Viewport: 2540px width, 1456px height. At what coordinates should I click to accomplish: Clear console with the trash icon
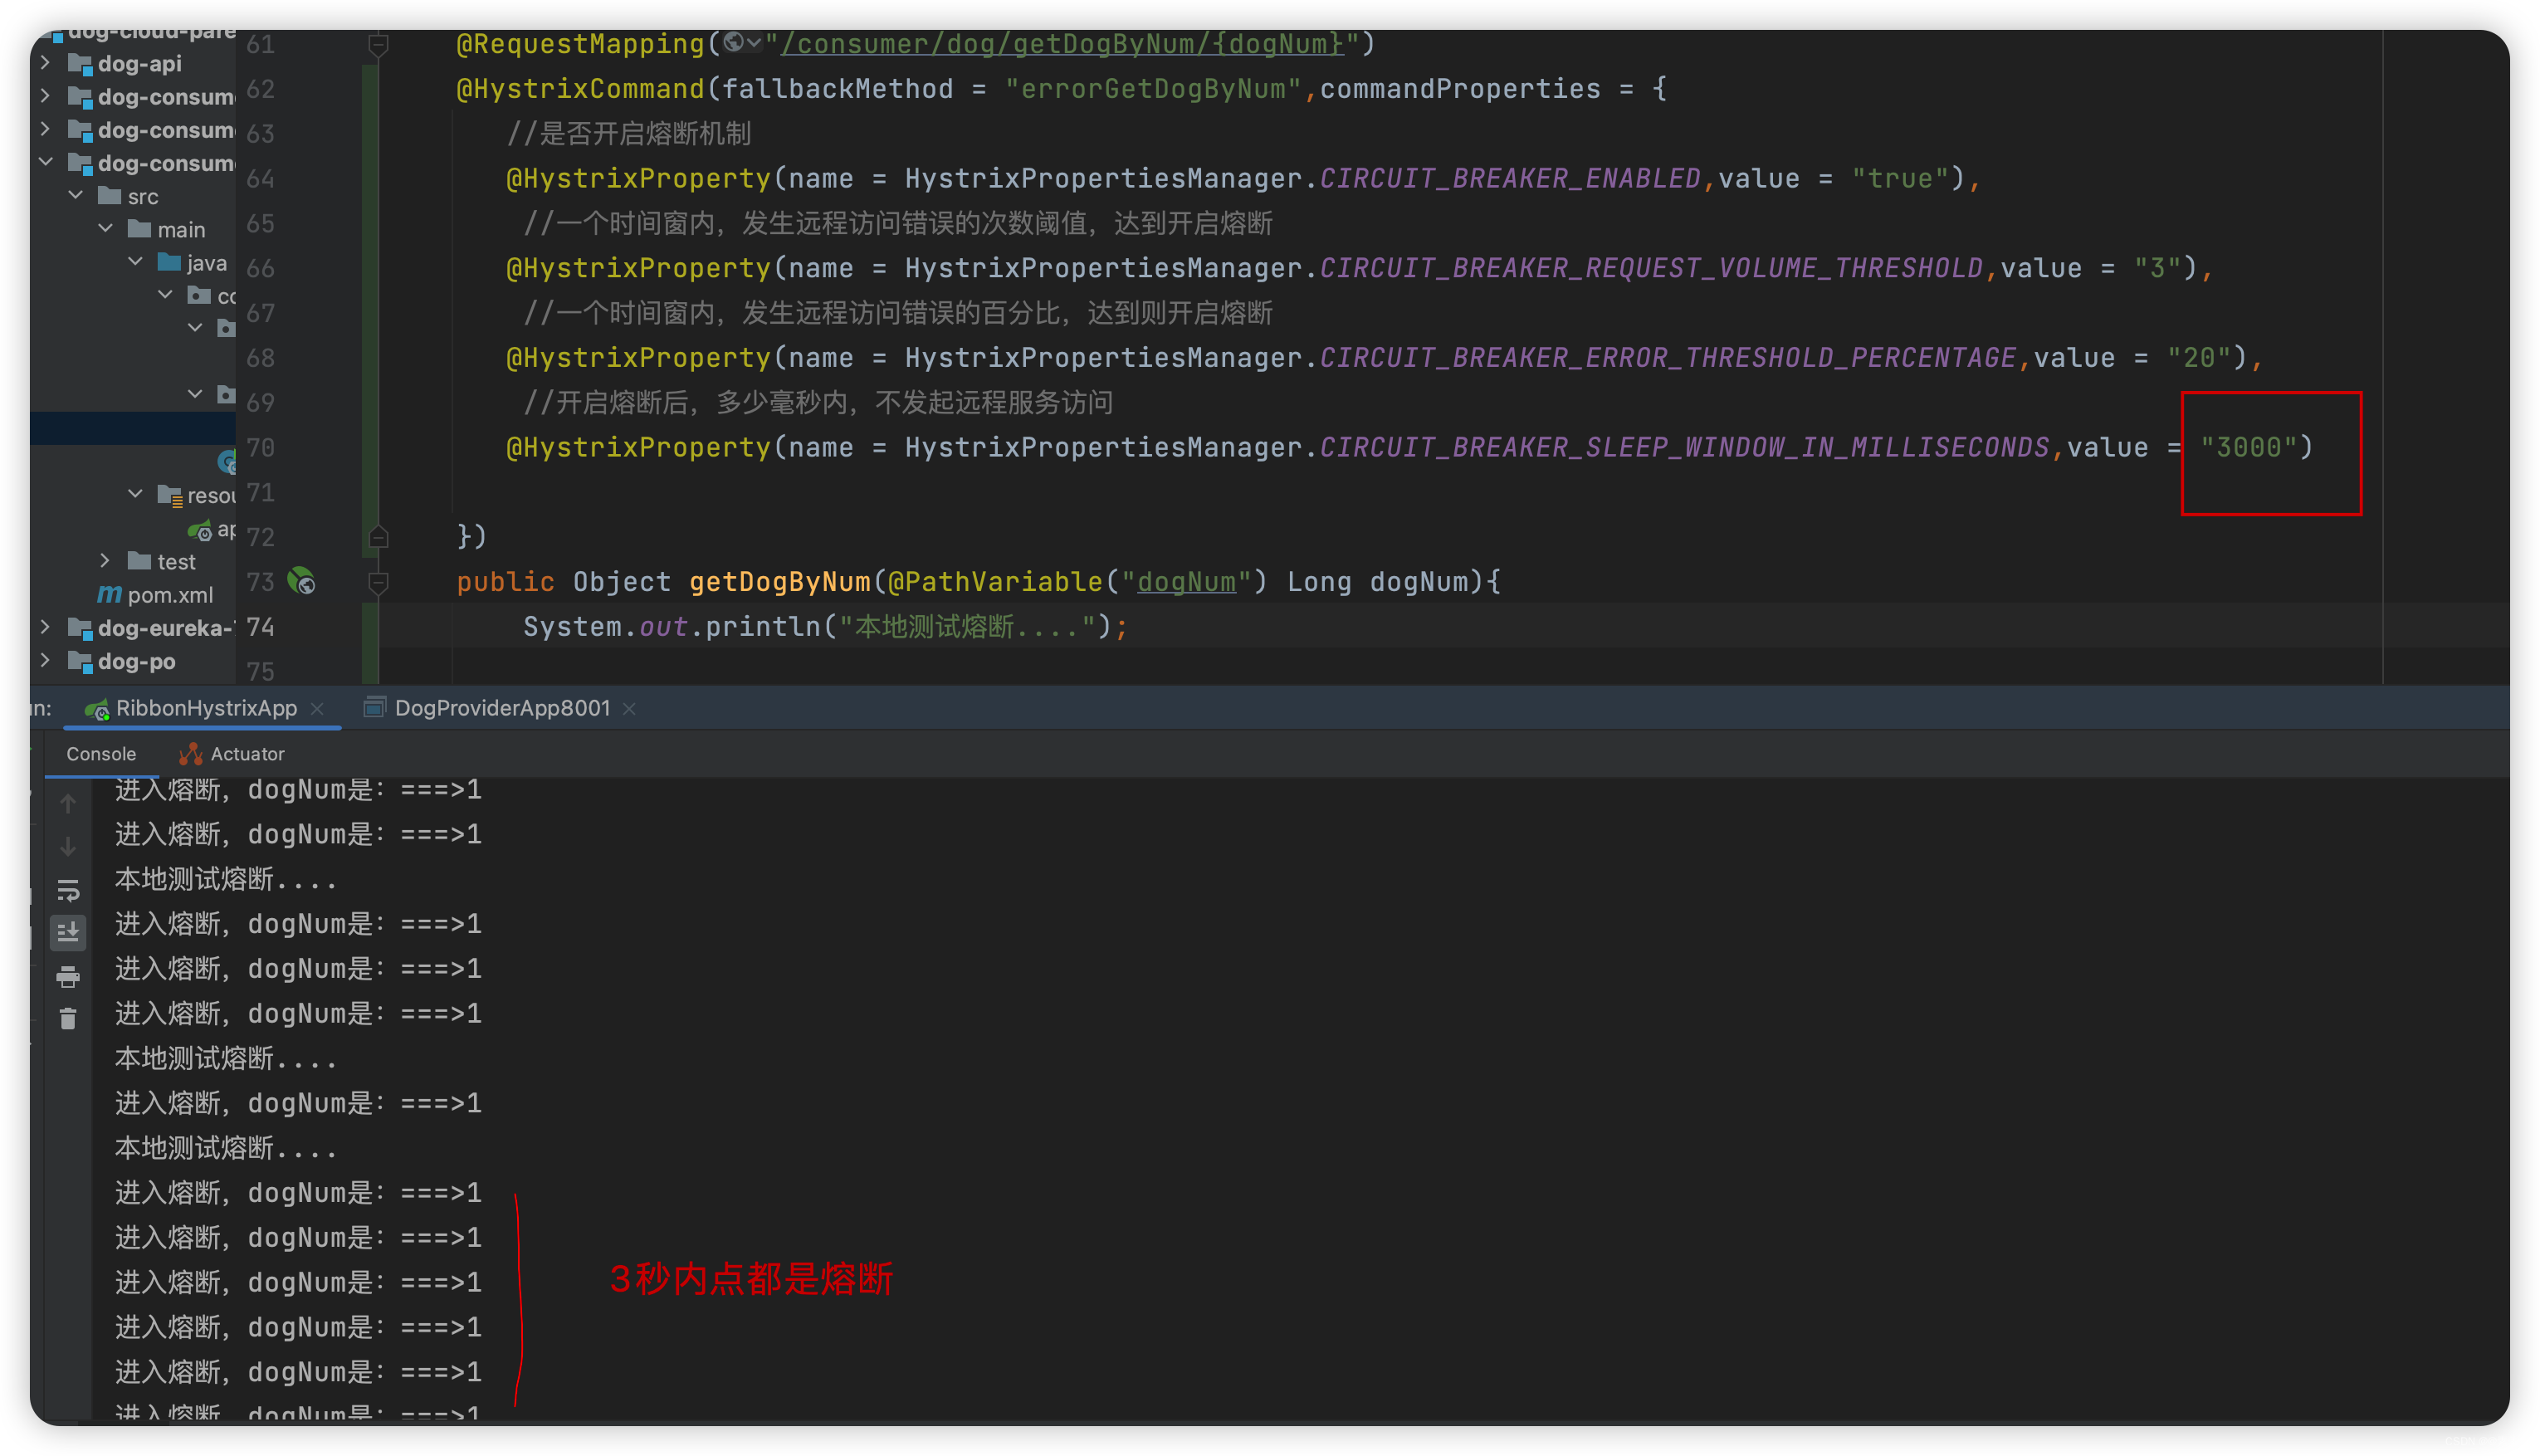pyautogui.click(x=68, y=1019)
